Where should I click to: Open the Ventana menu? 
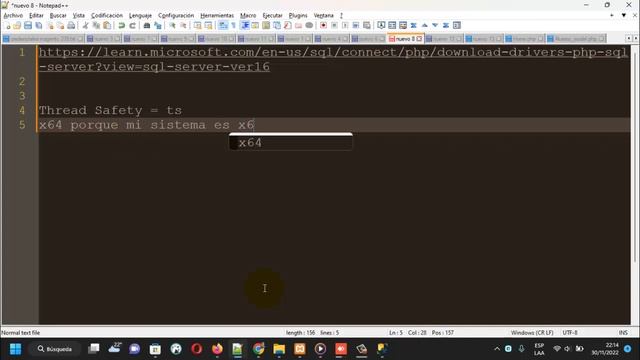tap(324, 16)
